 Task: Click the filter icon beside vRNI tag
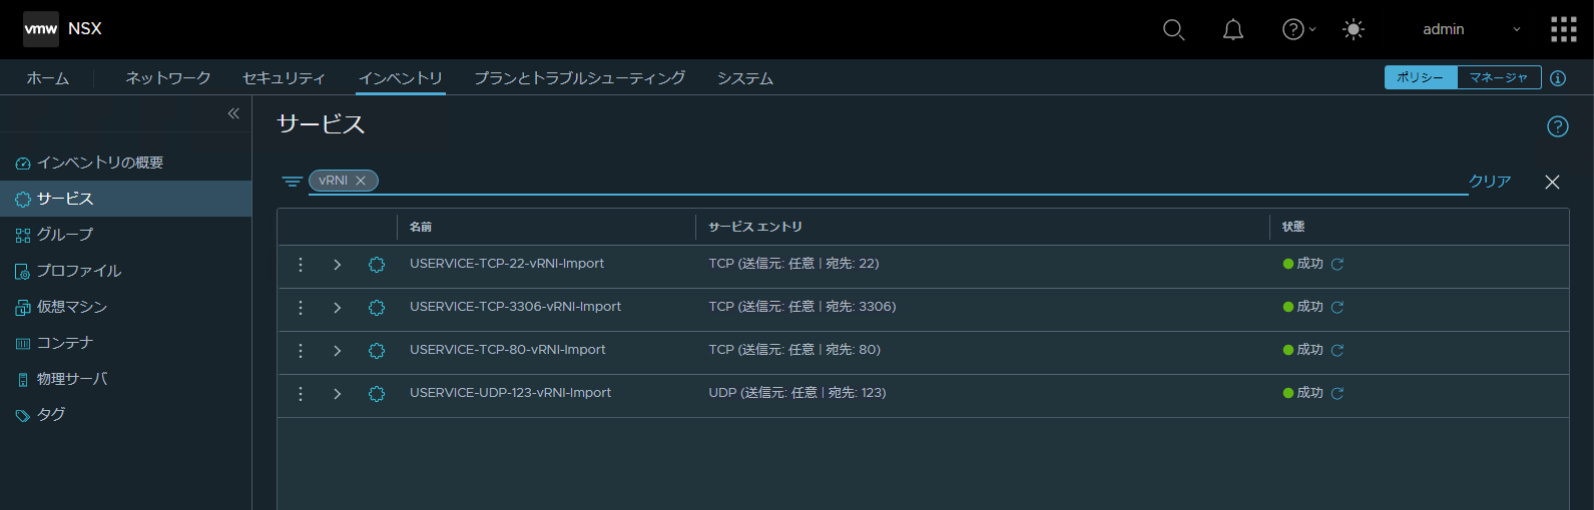click(292, 182)
